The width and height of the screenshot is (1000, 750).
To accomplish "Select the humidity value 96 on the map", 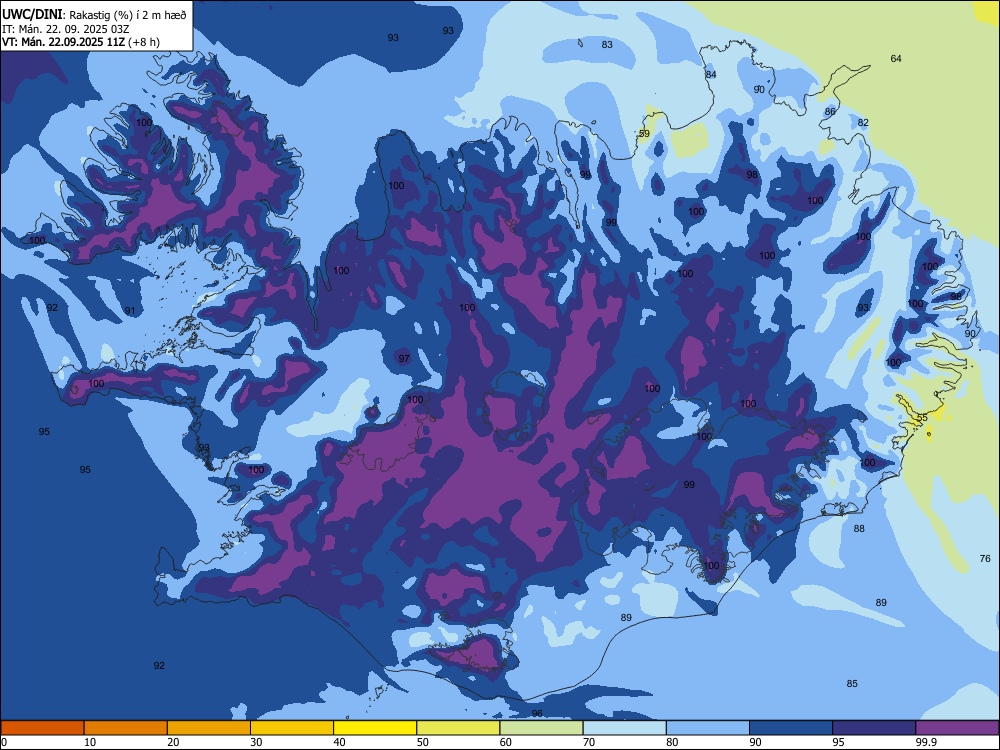I will 537,714.
